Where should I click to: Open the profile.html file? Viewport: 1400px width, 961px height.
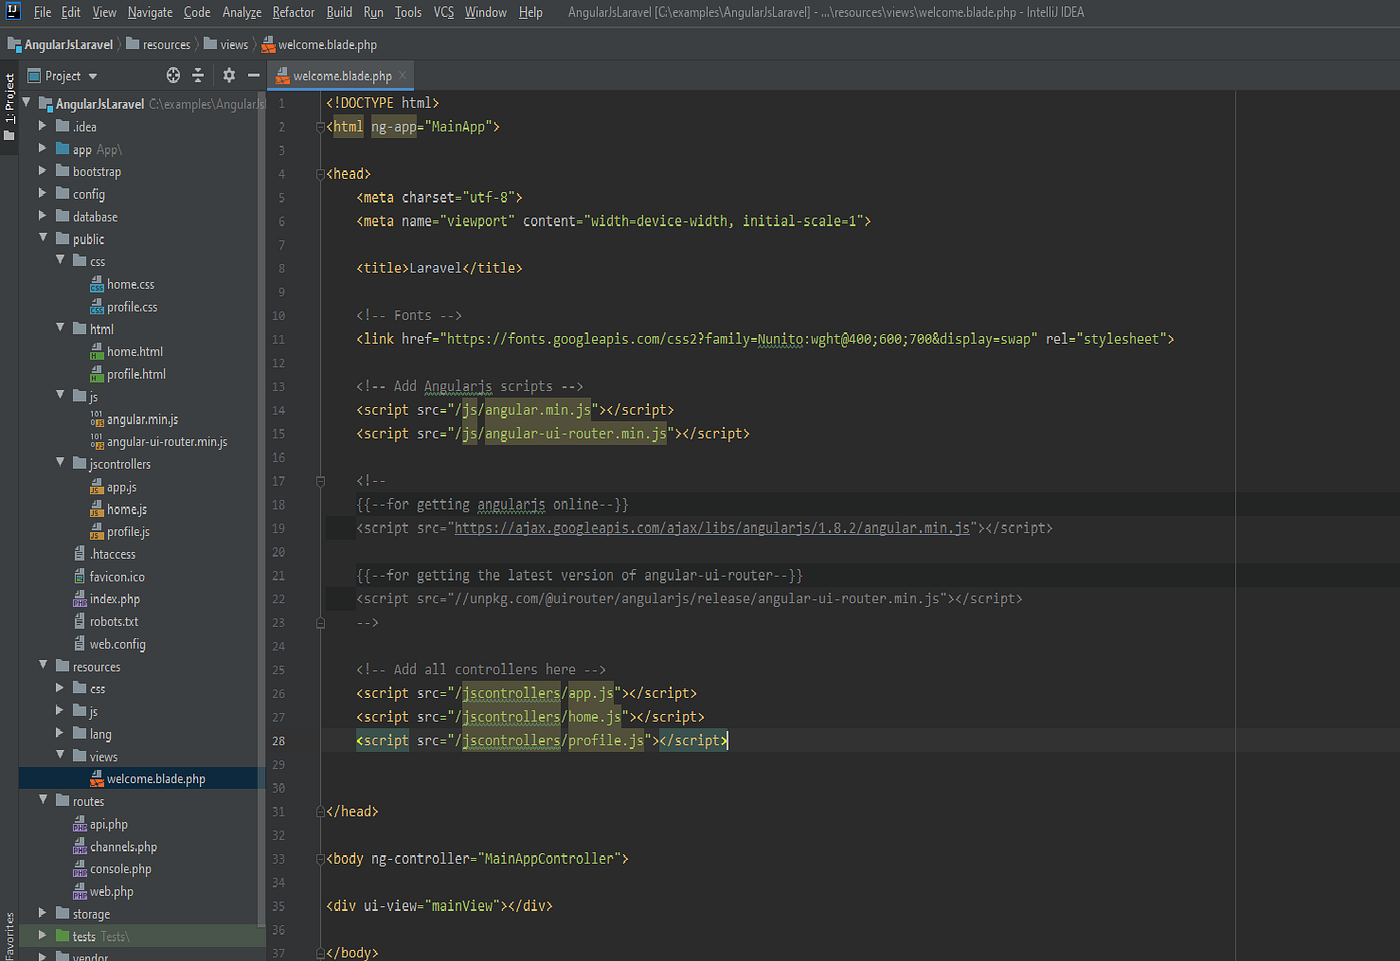click(136, 374)
